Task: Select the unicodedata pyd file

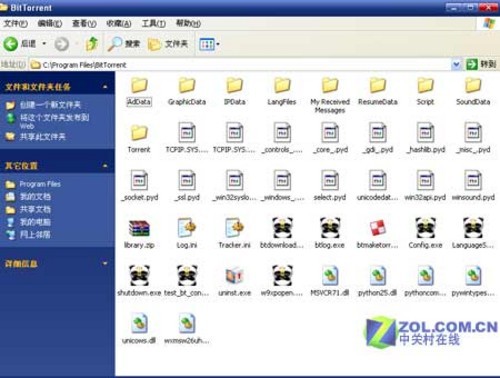Action: pyautogui.click(x=378, y=186)
